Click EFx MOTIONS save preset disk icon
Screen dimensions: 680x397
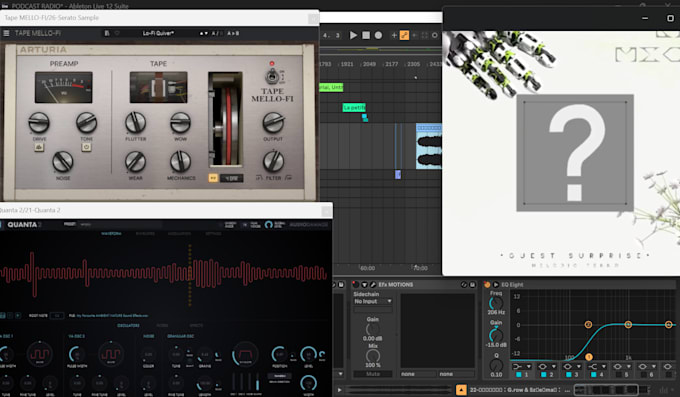pos(472,285)
